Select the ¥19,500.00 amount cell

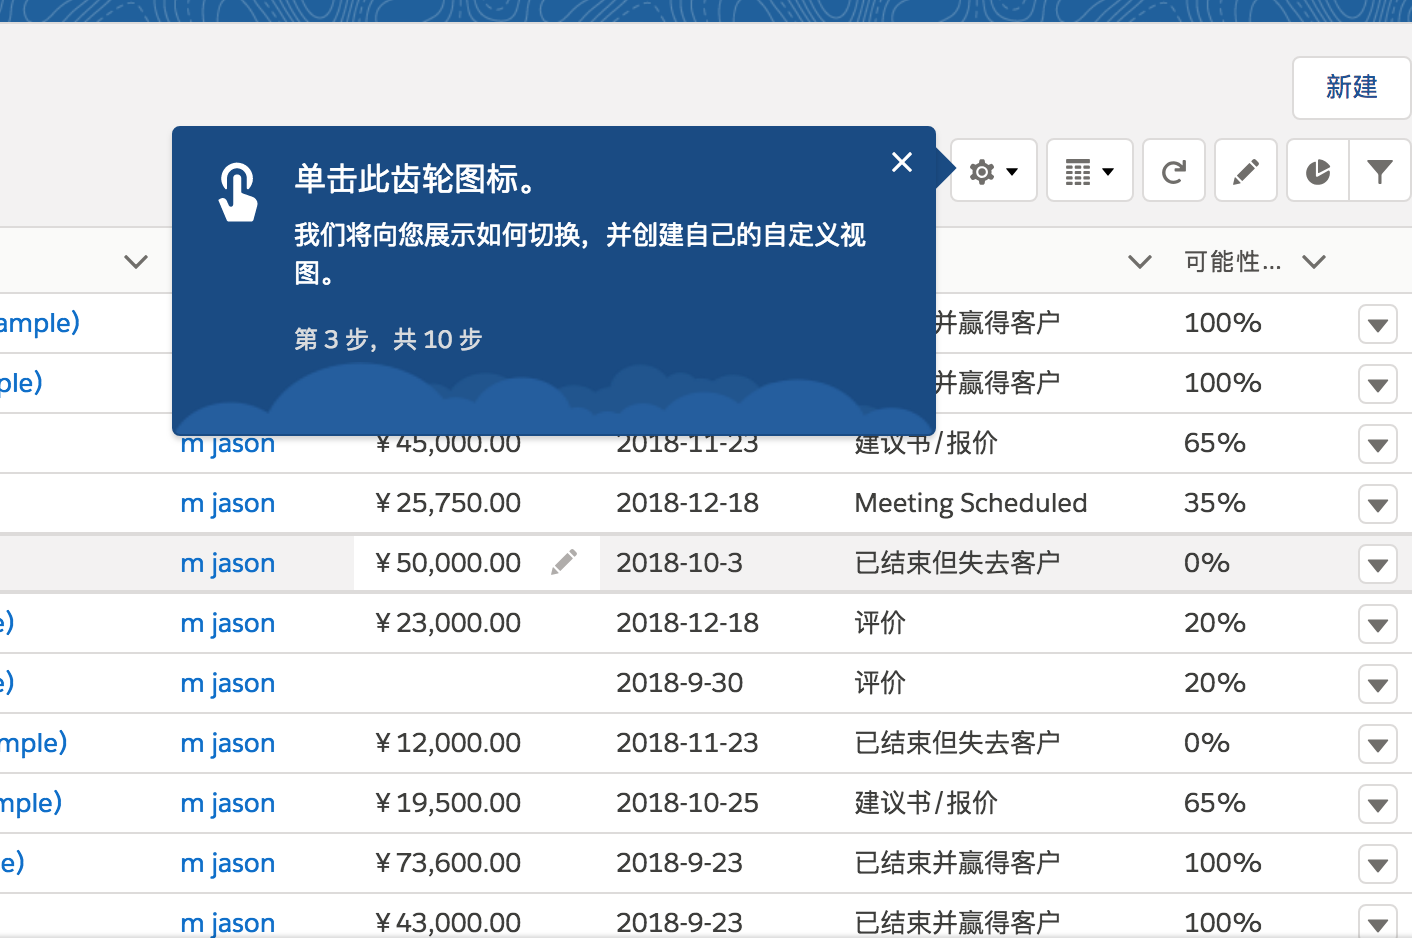448,803
